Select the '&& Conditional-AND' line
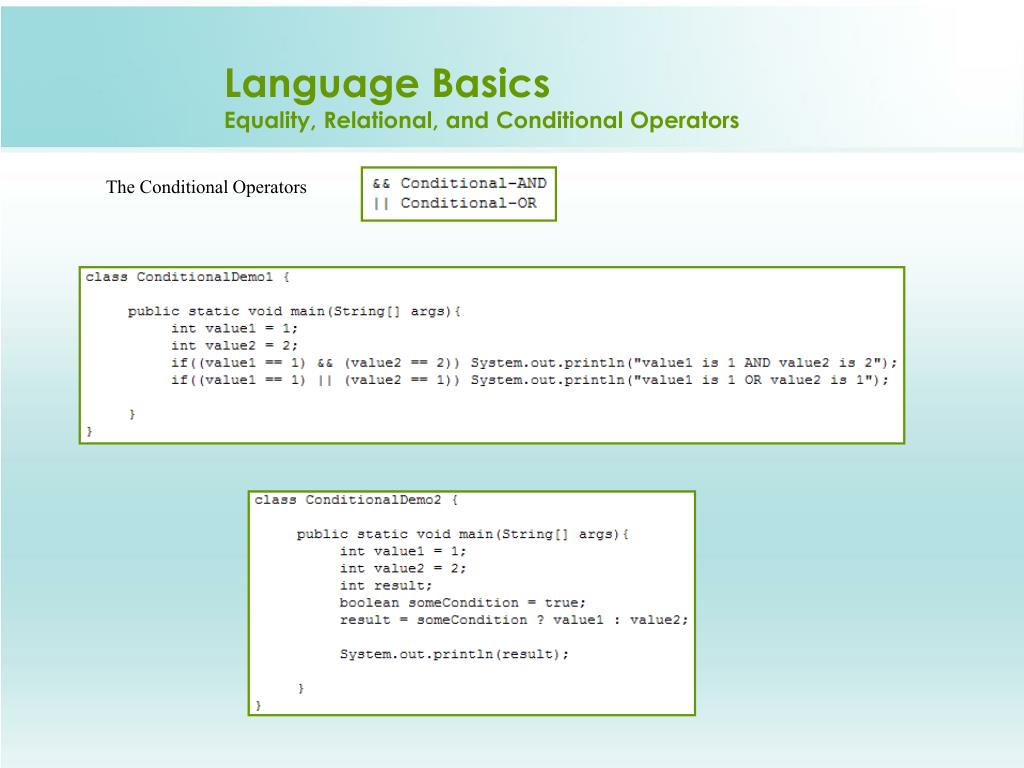1024x768 pixels. click(460, 184)
